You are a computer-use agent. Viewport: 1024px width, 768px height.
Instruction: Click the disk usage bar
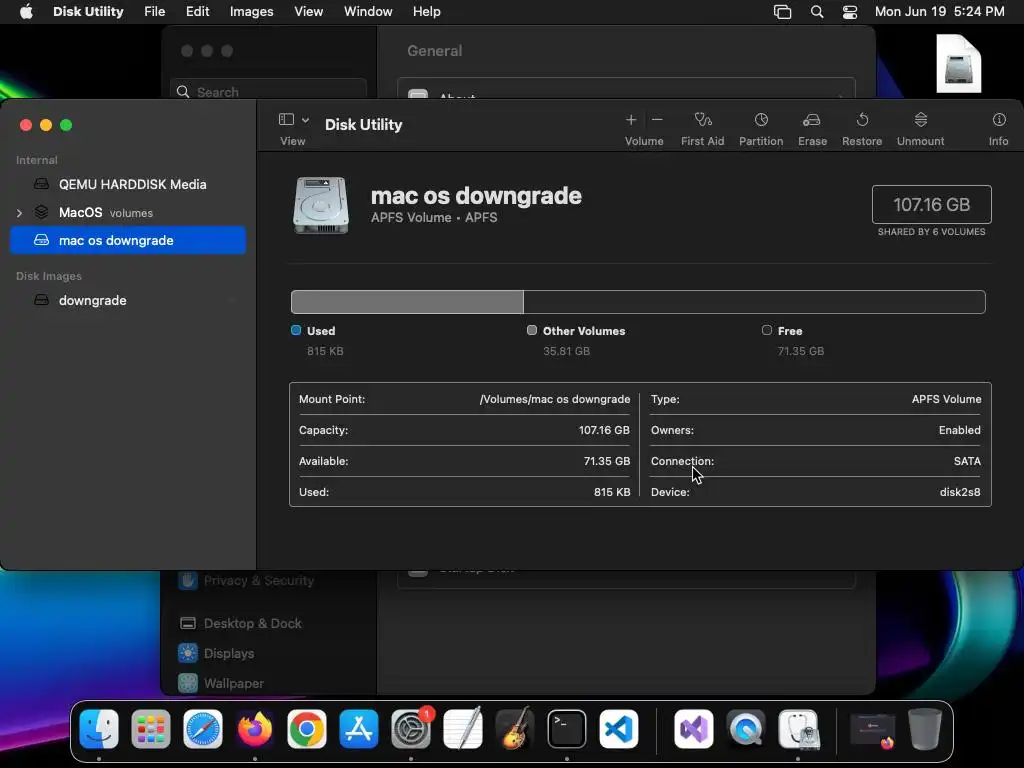637,302
